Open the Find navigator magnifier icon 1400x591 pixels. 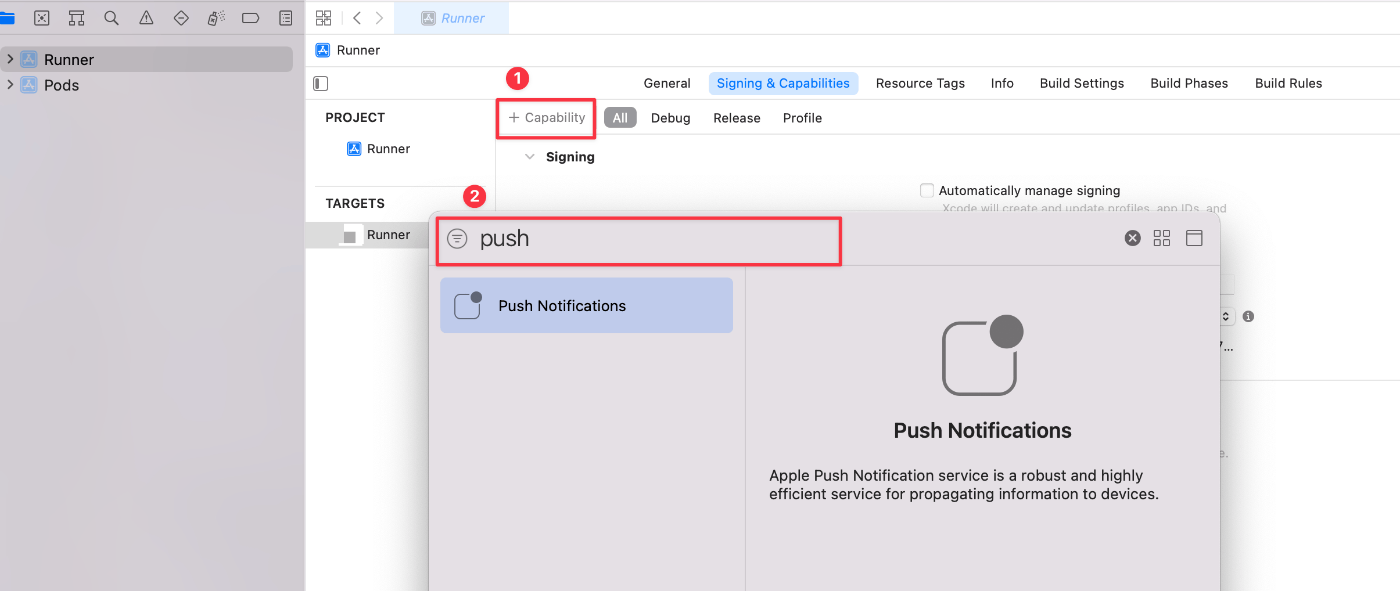(111, 18)
